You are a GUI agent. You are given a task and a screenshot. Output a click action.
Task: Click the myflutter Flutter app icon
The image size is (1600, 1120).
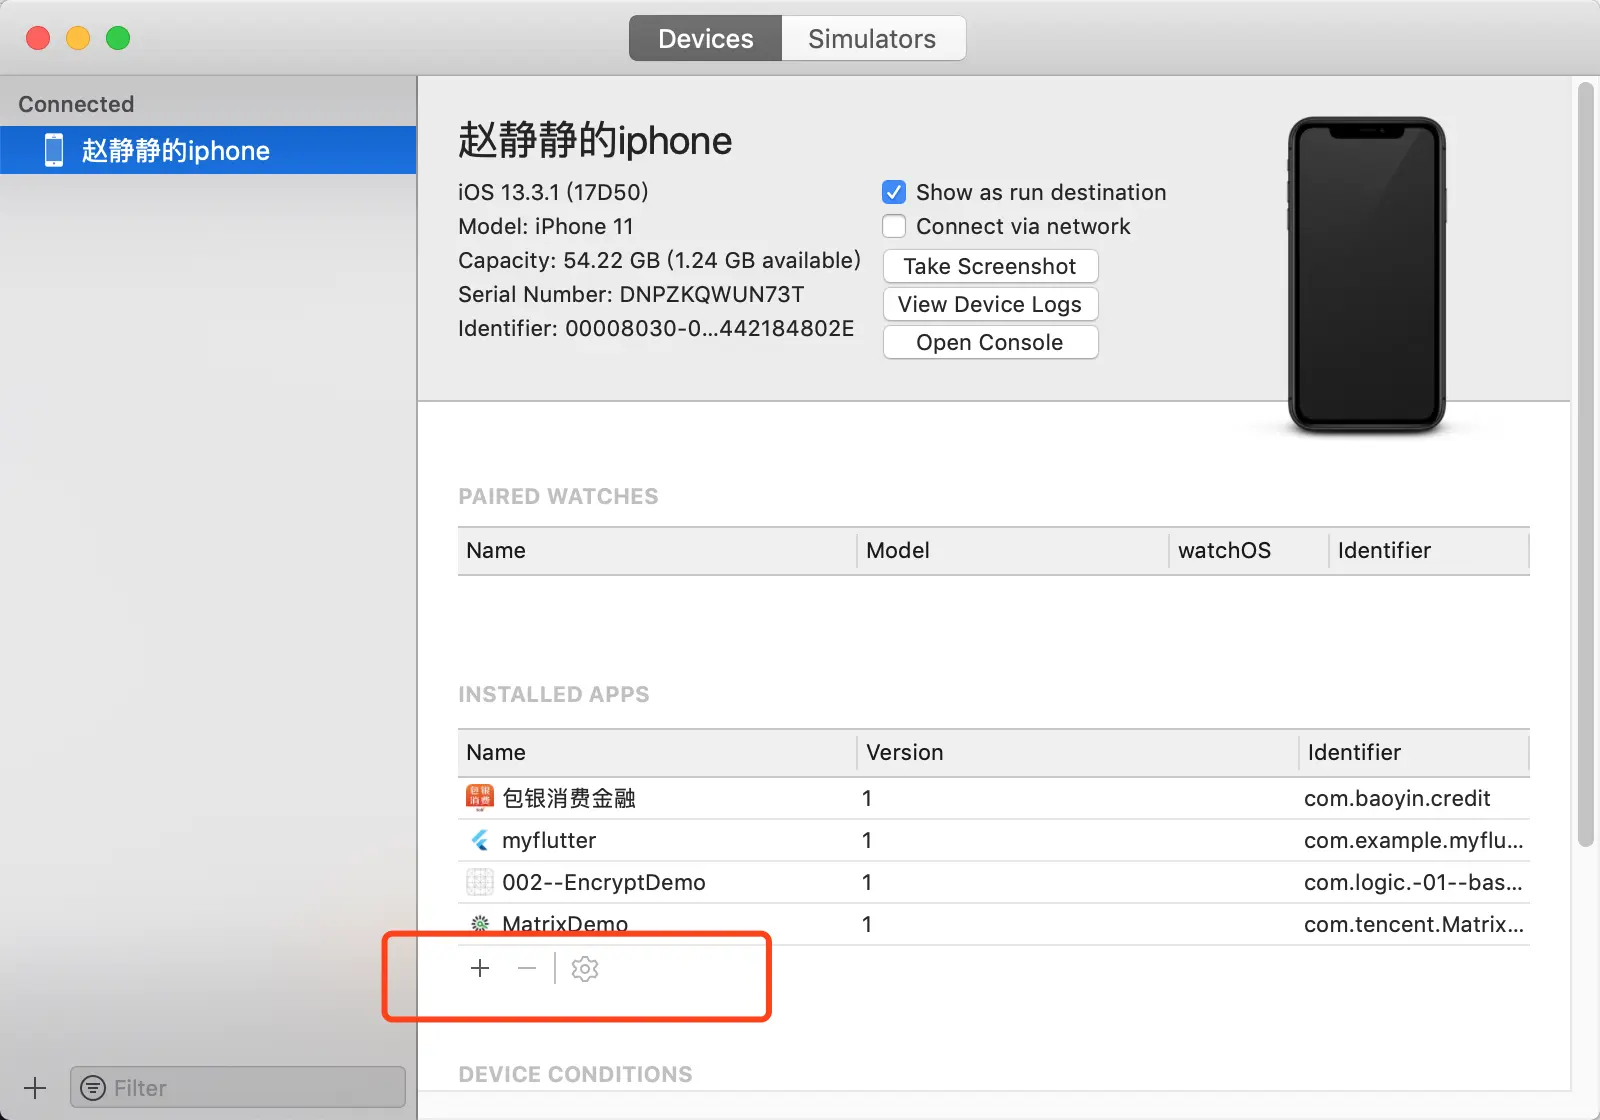[x=480, y=840]
